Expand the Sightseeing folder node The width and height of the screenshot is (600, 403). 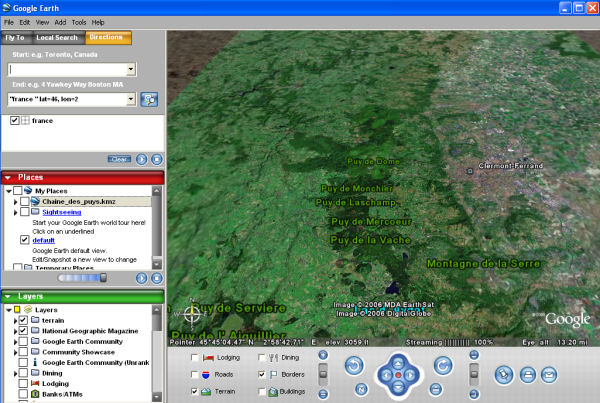point(15,212)
